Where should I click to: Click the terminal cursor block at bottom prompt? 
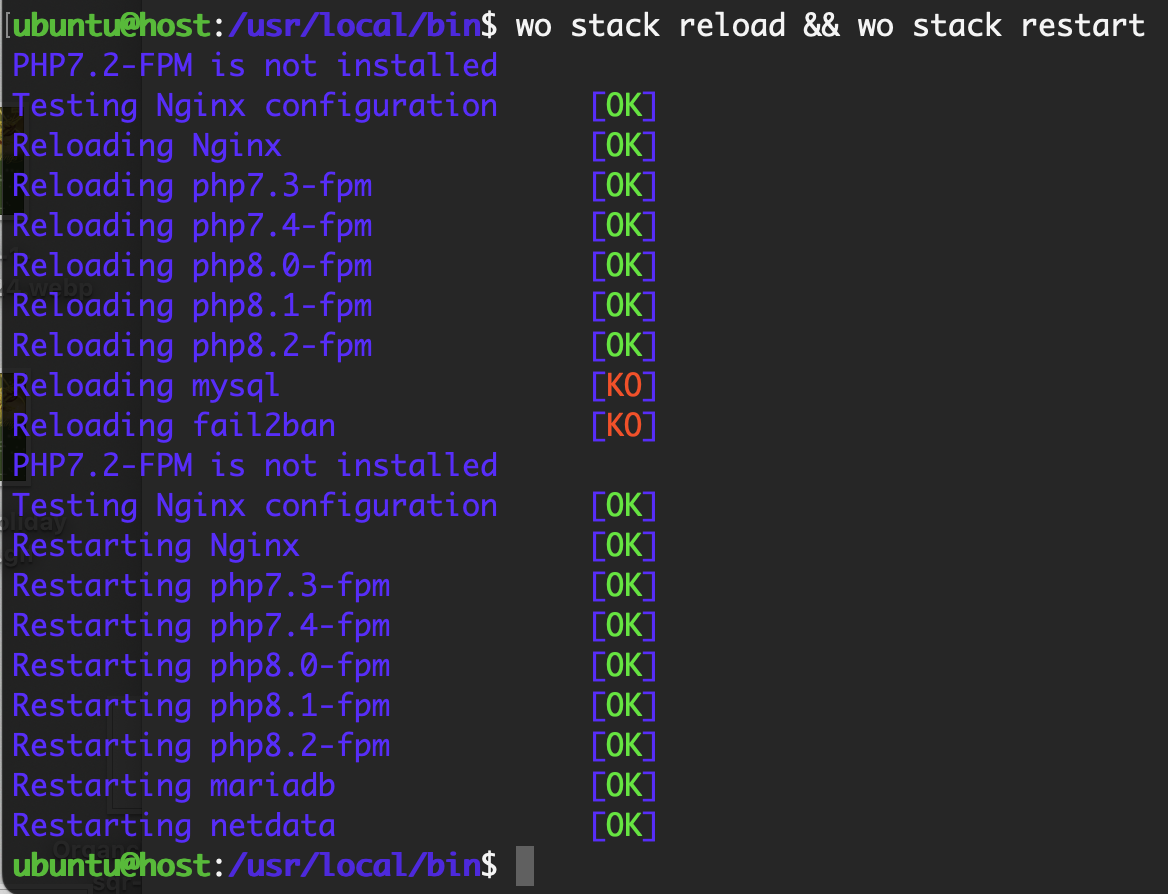tap(525, 866)
